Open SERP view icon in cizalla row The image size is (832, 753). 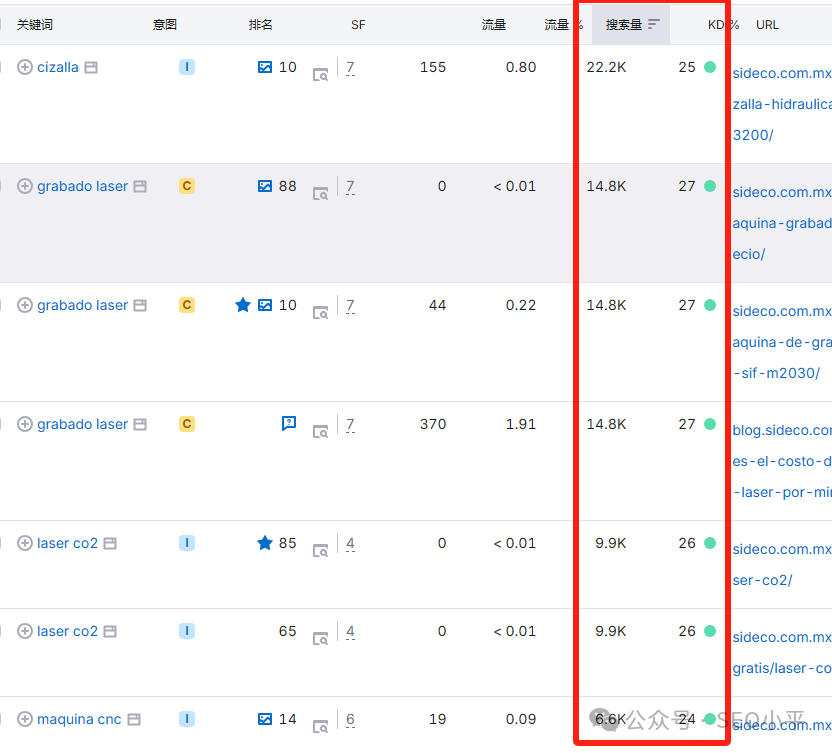[x=320, y=75]
